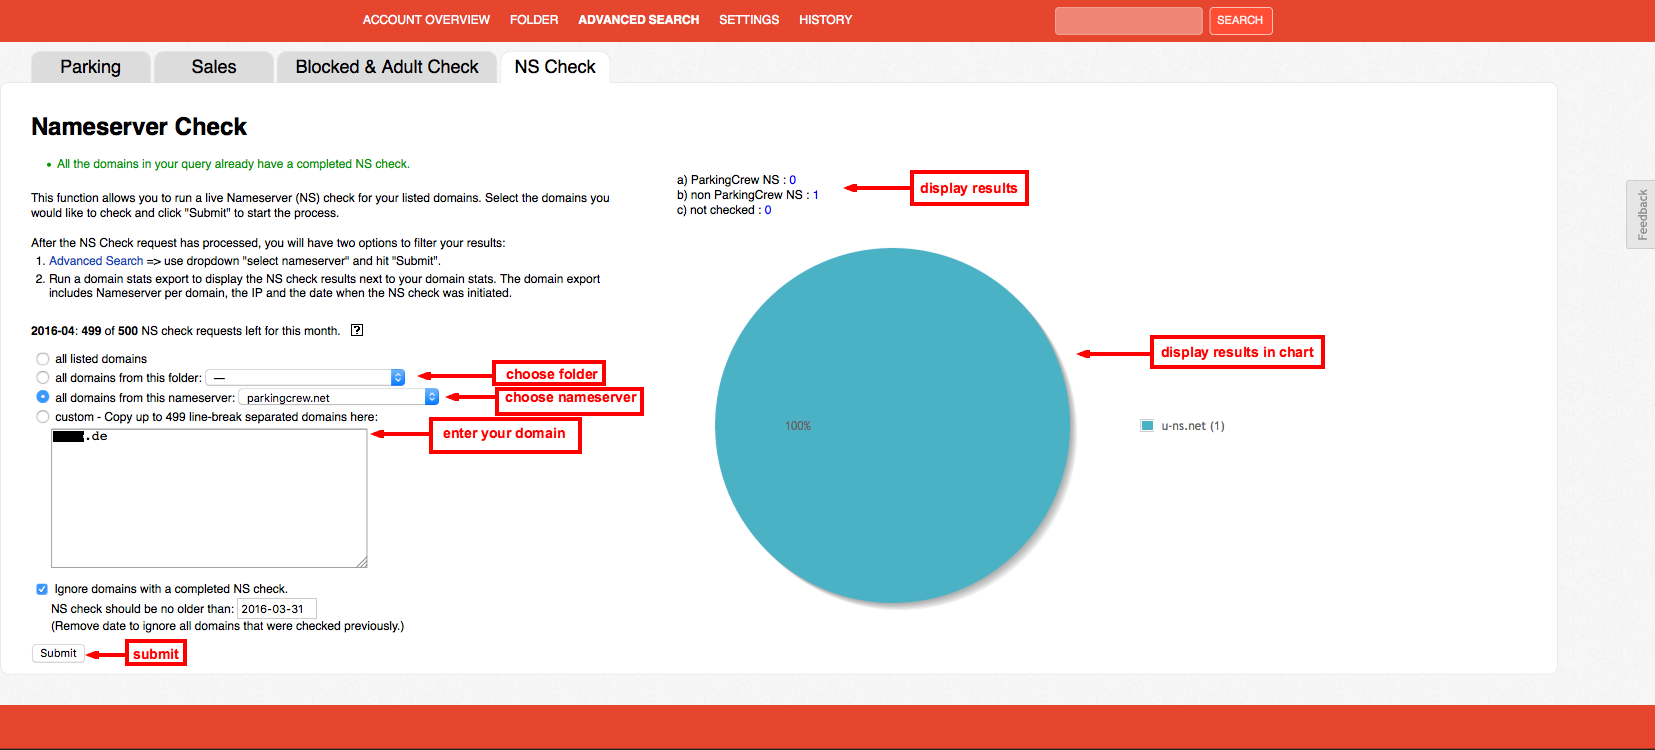
Task: Open the Feedback side tab
Action: coord(1641,214)
